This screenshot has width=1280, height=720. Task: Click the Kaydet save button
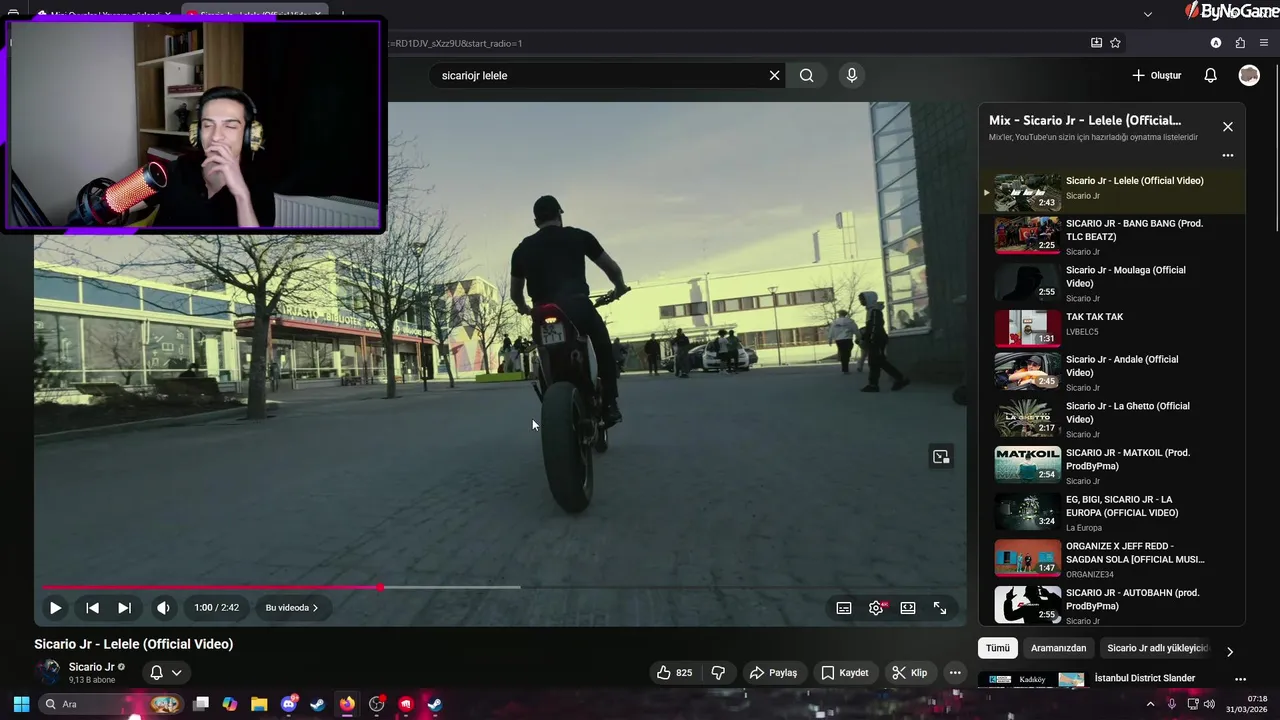845,673
